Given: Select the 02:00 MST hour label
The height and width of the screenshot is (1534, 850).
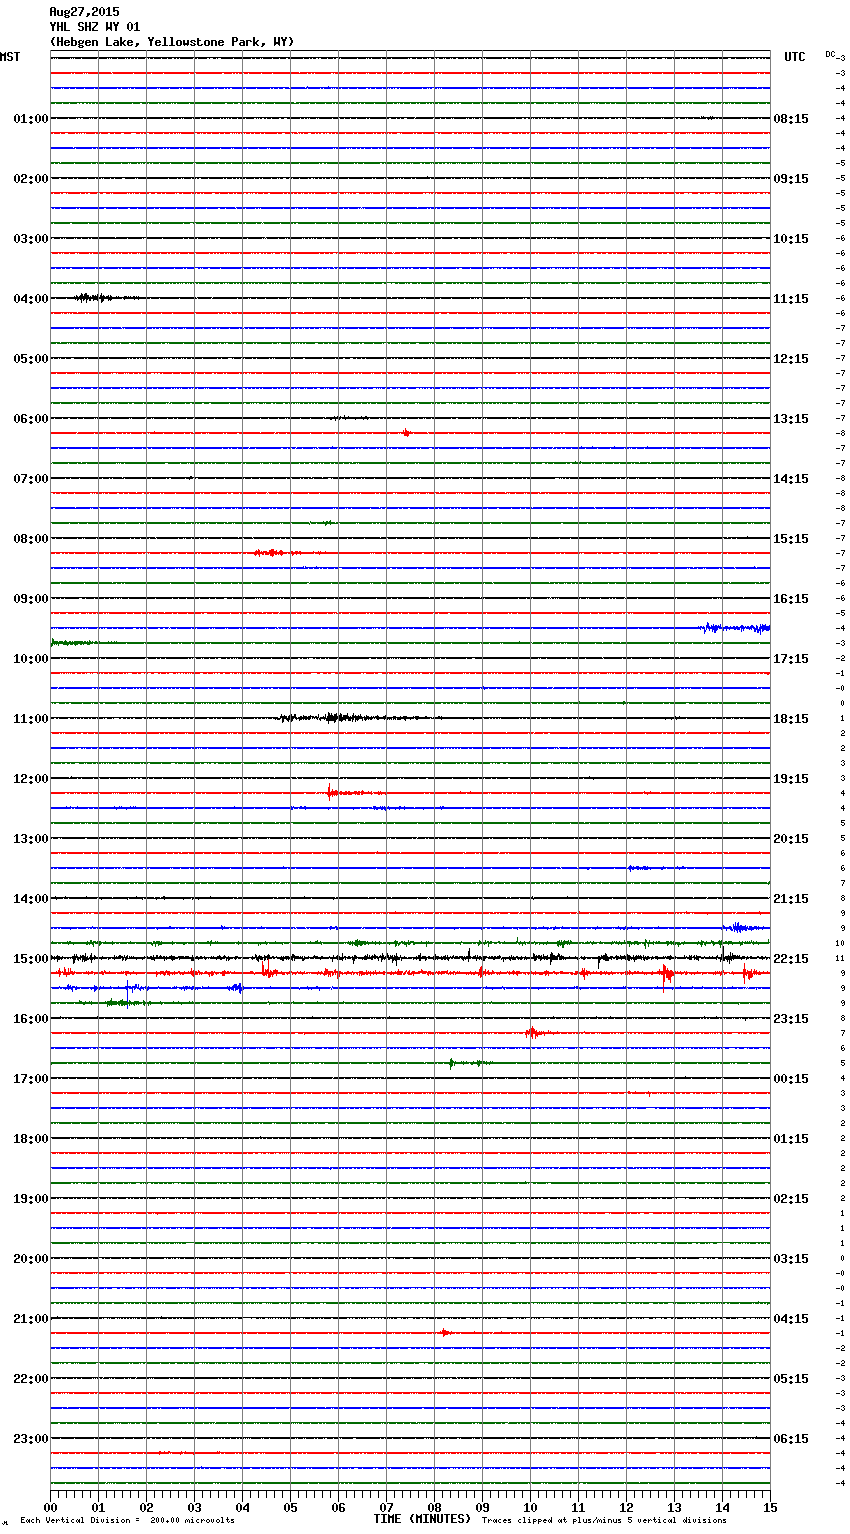Looking at the screenshot, I should click(x=30, y=179).
